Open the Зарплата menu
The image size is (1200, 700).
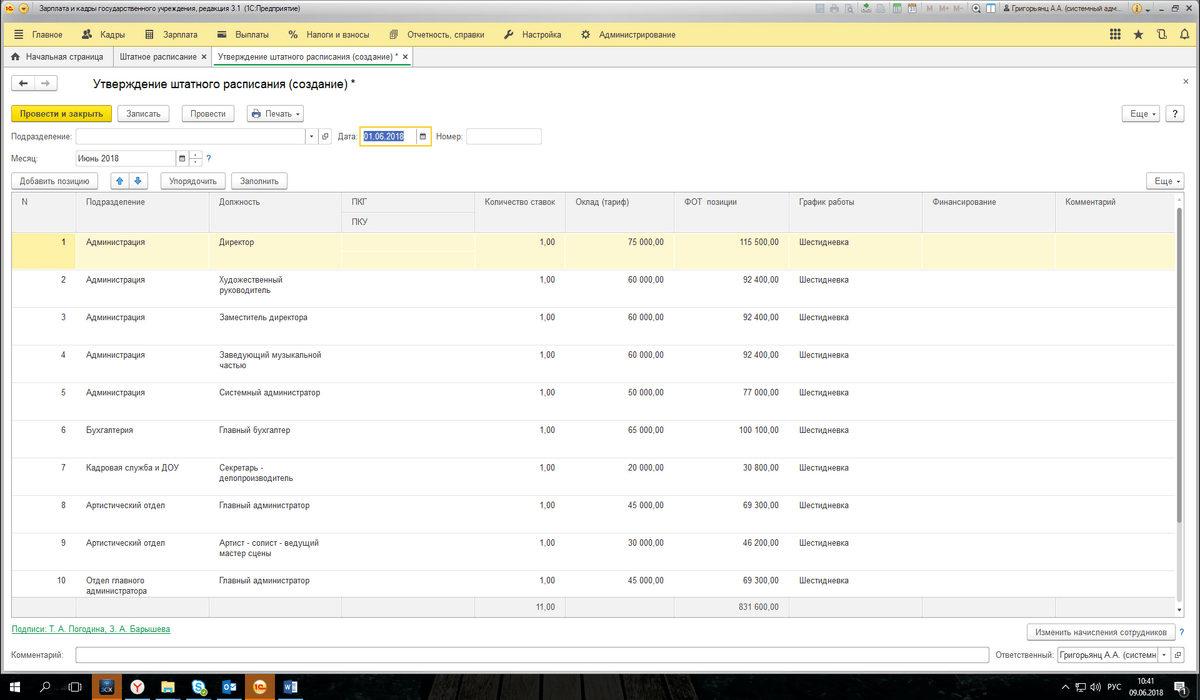point(171,34)
